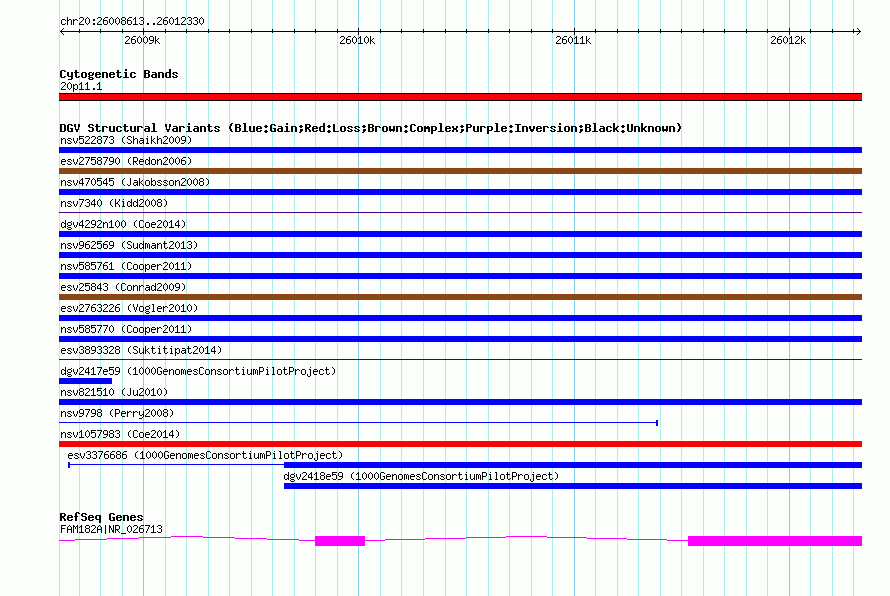Click FAM182A|NR_026713 gene label
This screenshot has height=596, width=890.
(111, 530)
